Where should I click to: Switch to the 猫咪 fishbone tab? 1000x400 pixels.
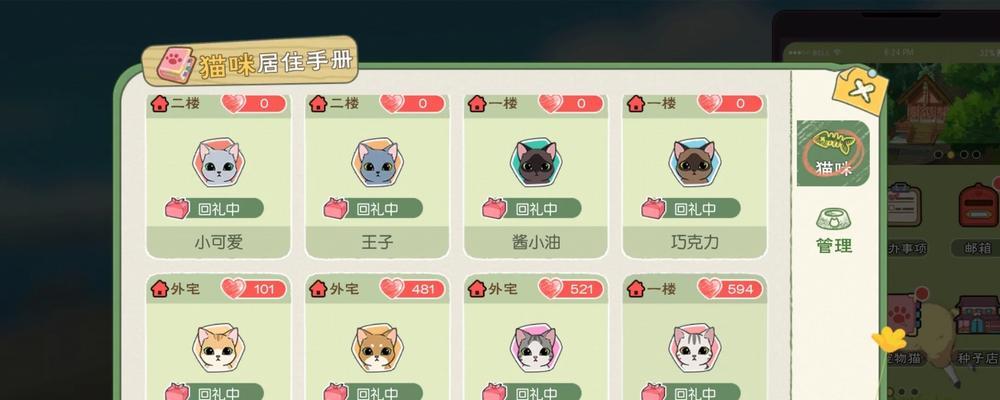point(834,153)
